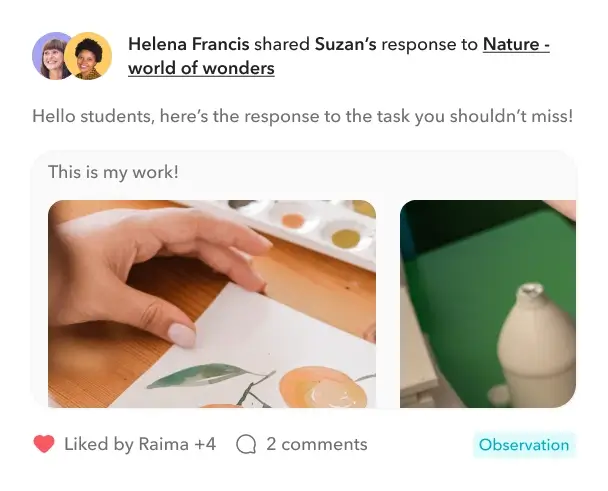The height and width of the screenshot is (491, 608).
Task: Show who liked via "Liked by" text
Action: pyautogui.click(x=99, y=444)
